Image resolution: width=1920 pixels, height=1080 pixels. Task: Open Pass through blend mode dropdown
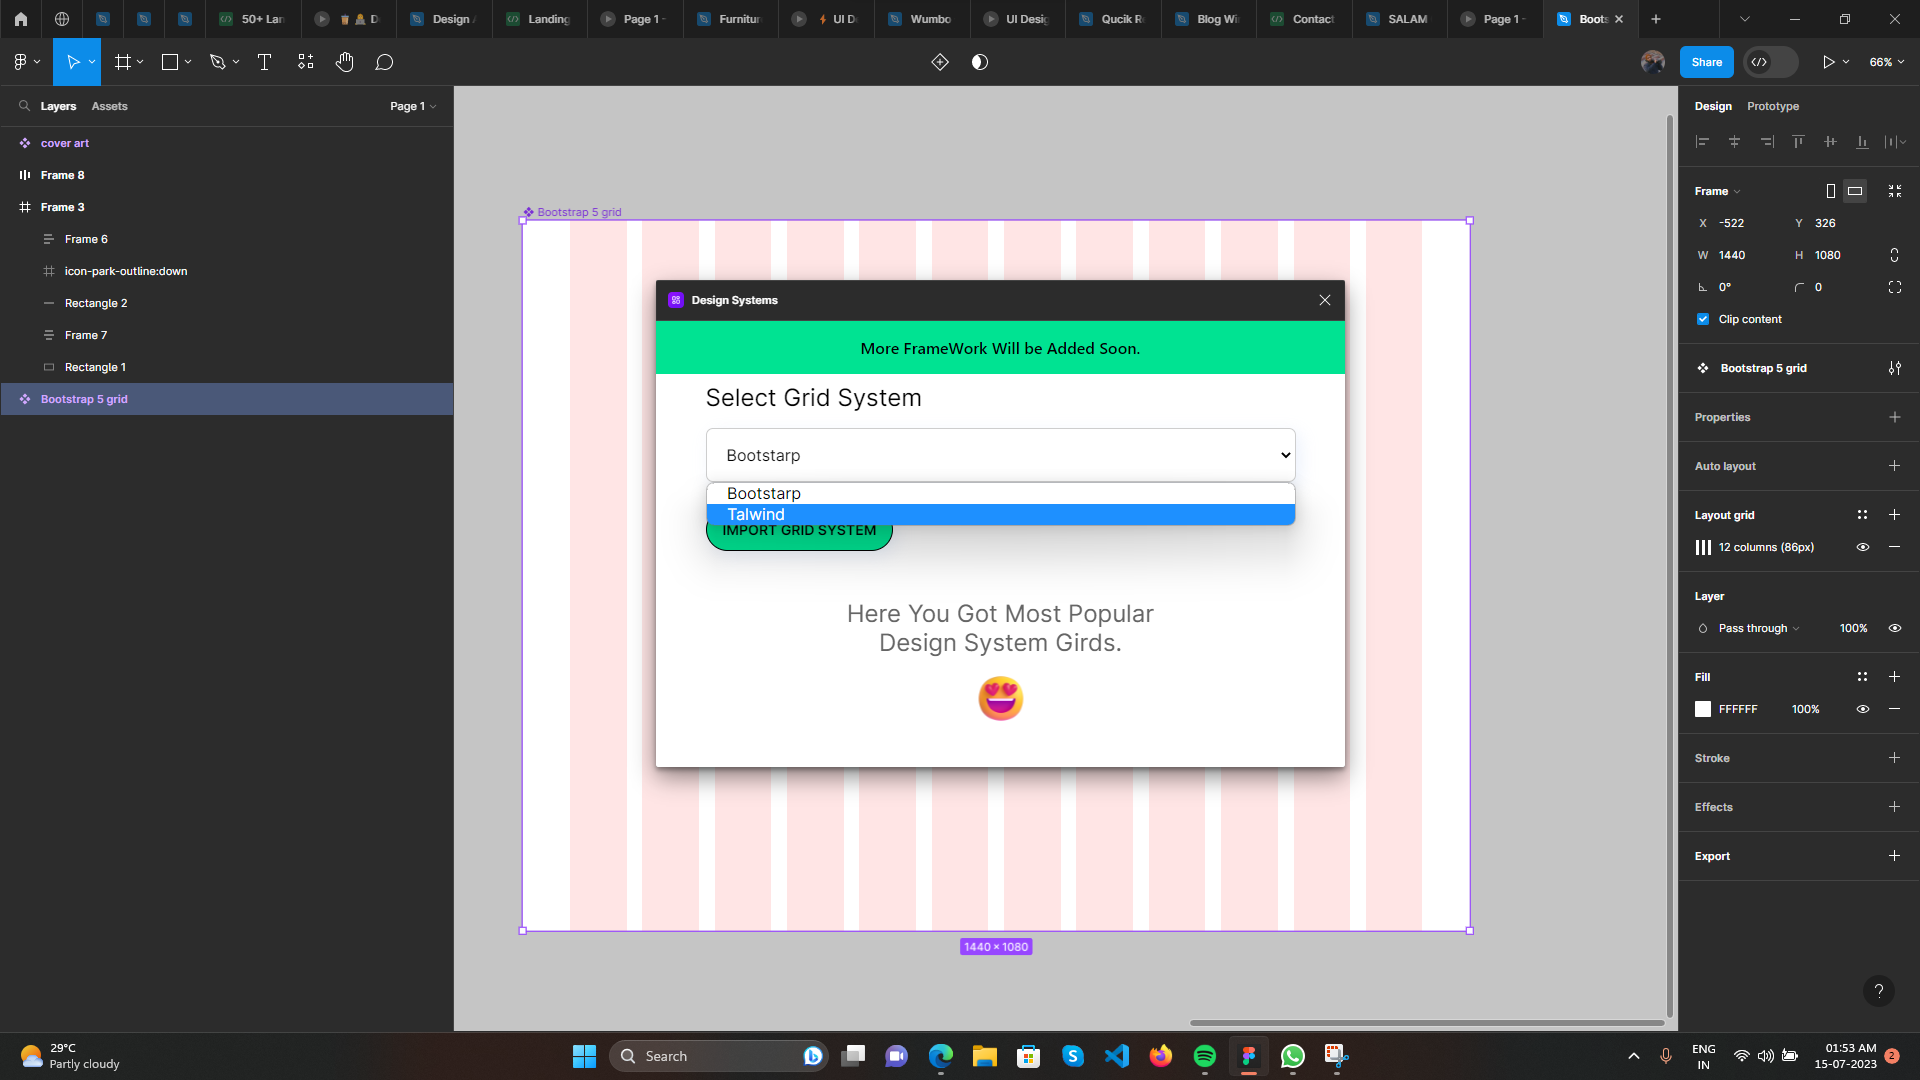coord(1758,628)
